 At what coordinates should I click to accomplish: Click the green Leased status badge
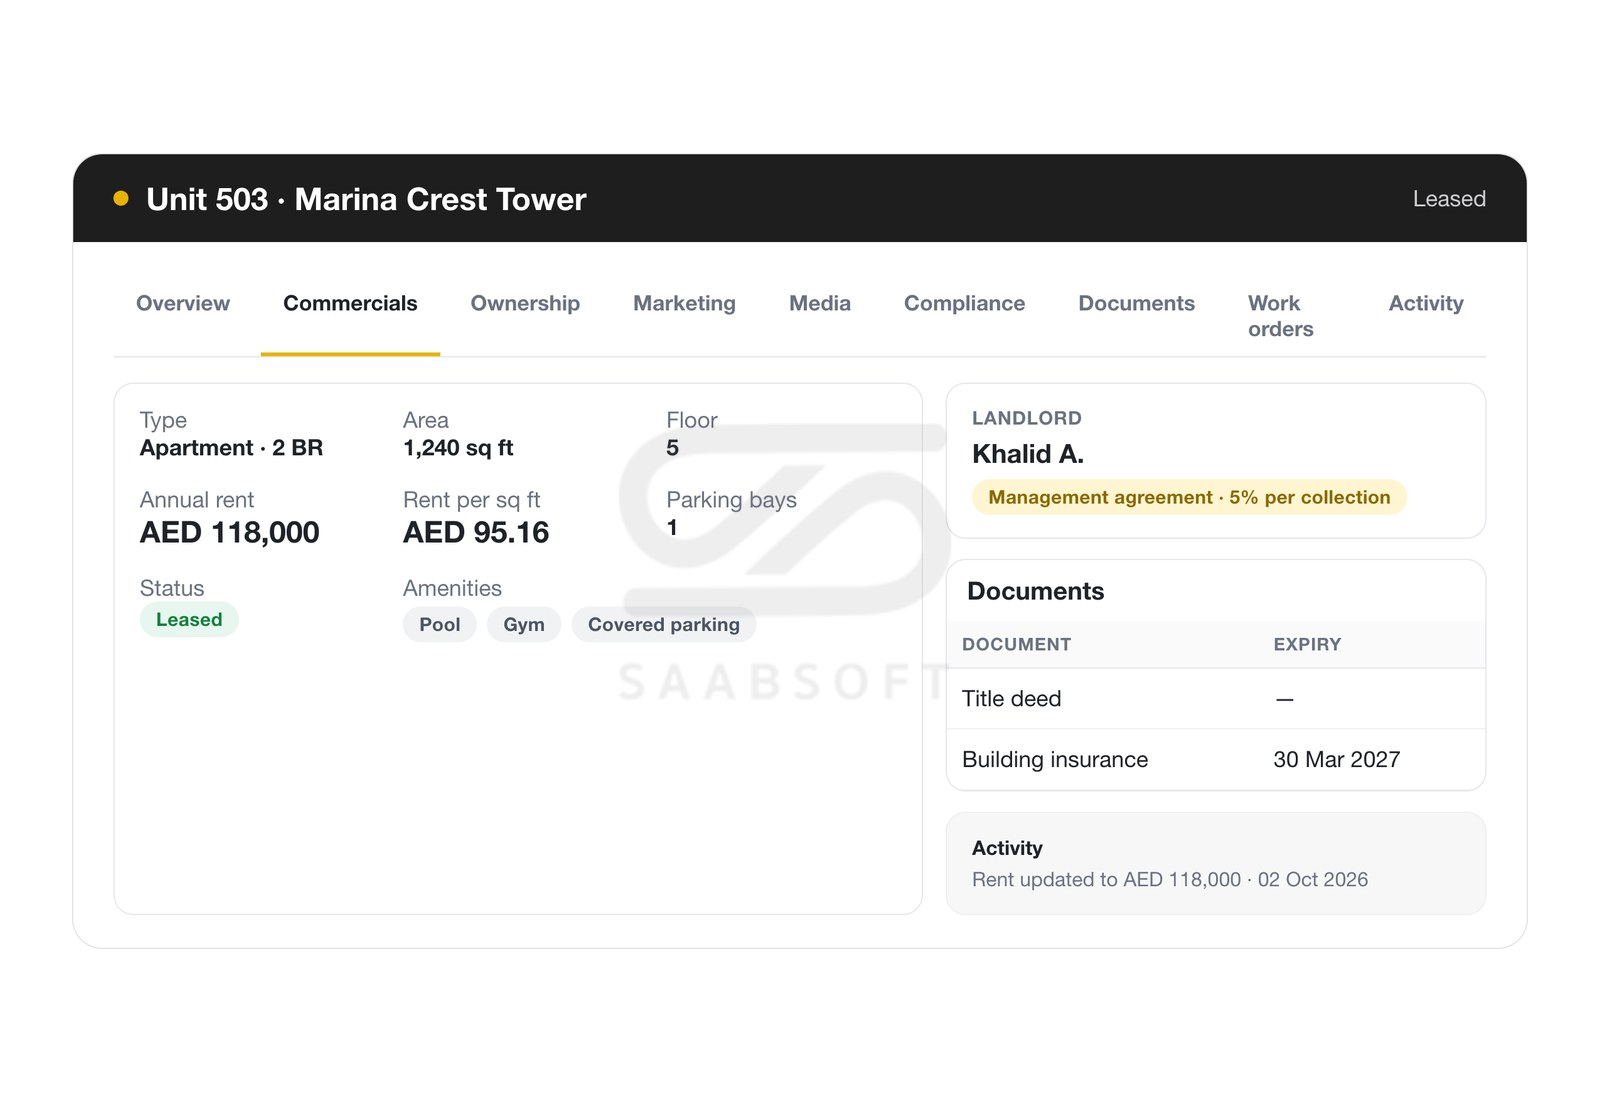pyautogui.click(x=189, y=620)
